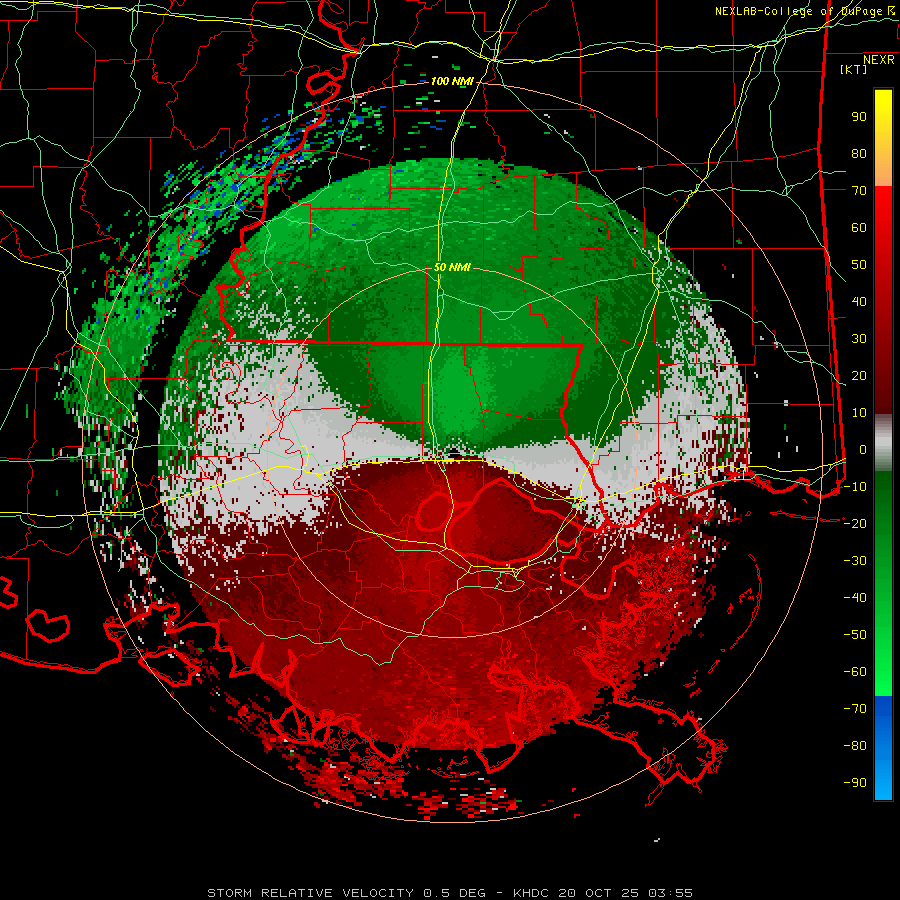Viewport: 900px width, 900px height.
Task: Click the 'KHDC 20 OCT 25 03:55' timestamp
Action: (x=603, y=893)
